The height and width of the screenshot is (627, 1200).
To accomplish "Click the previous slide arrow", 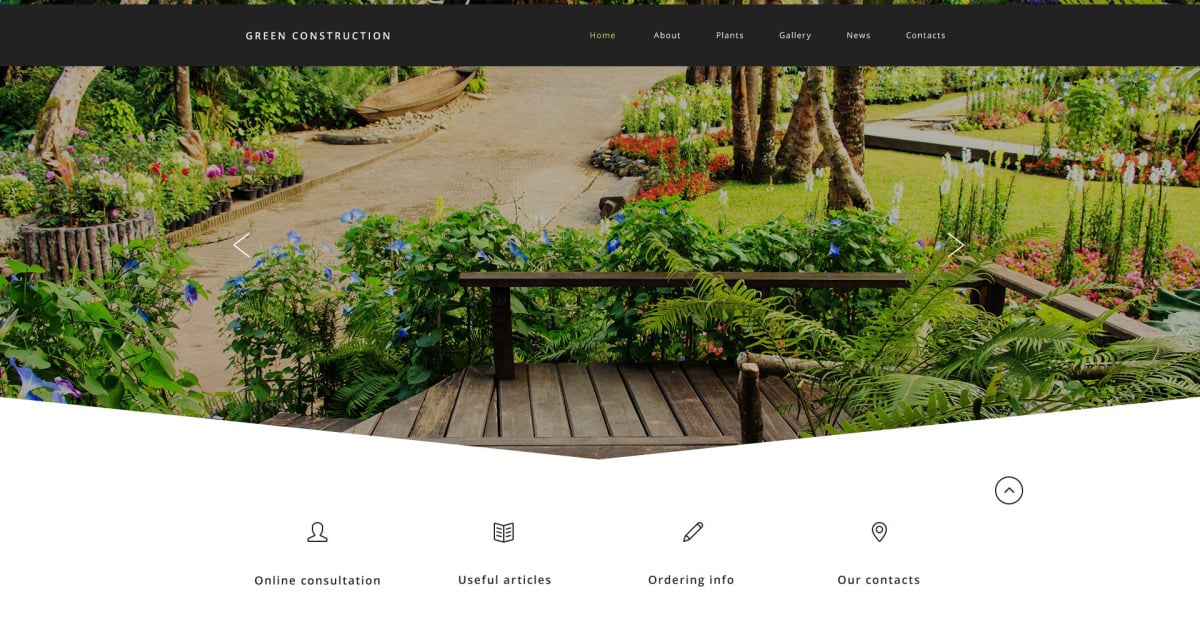I will point(241,245).
